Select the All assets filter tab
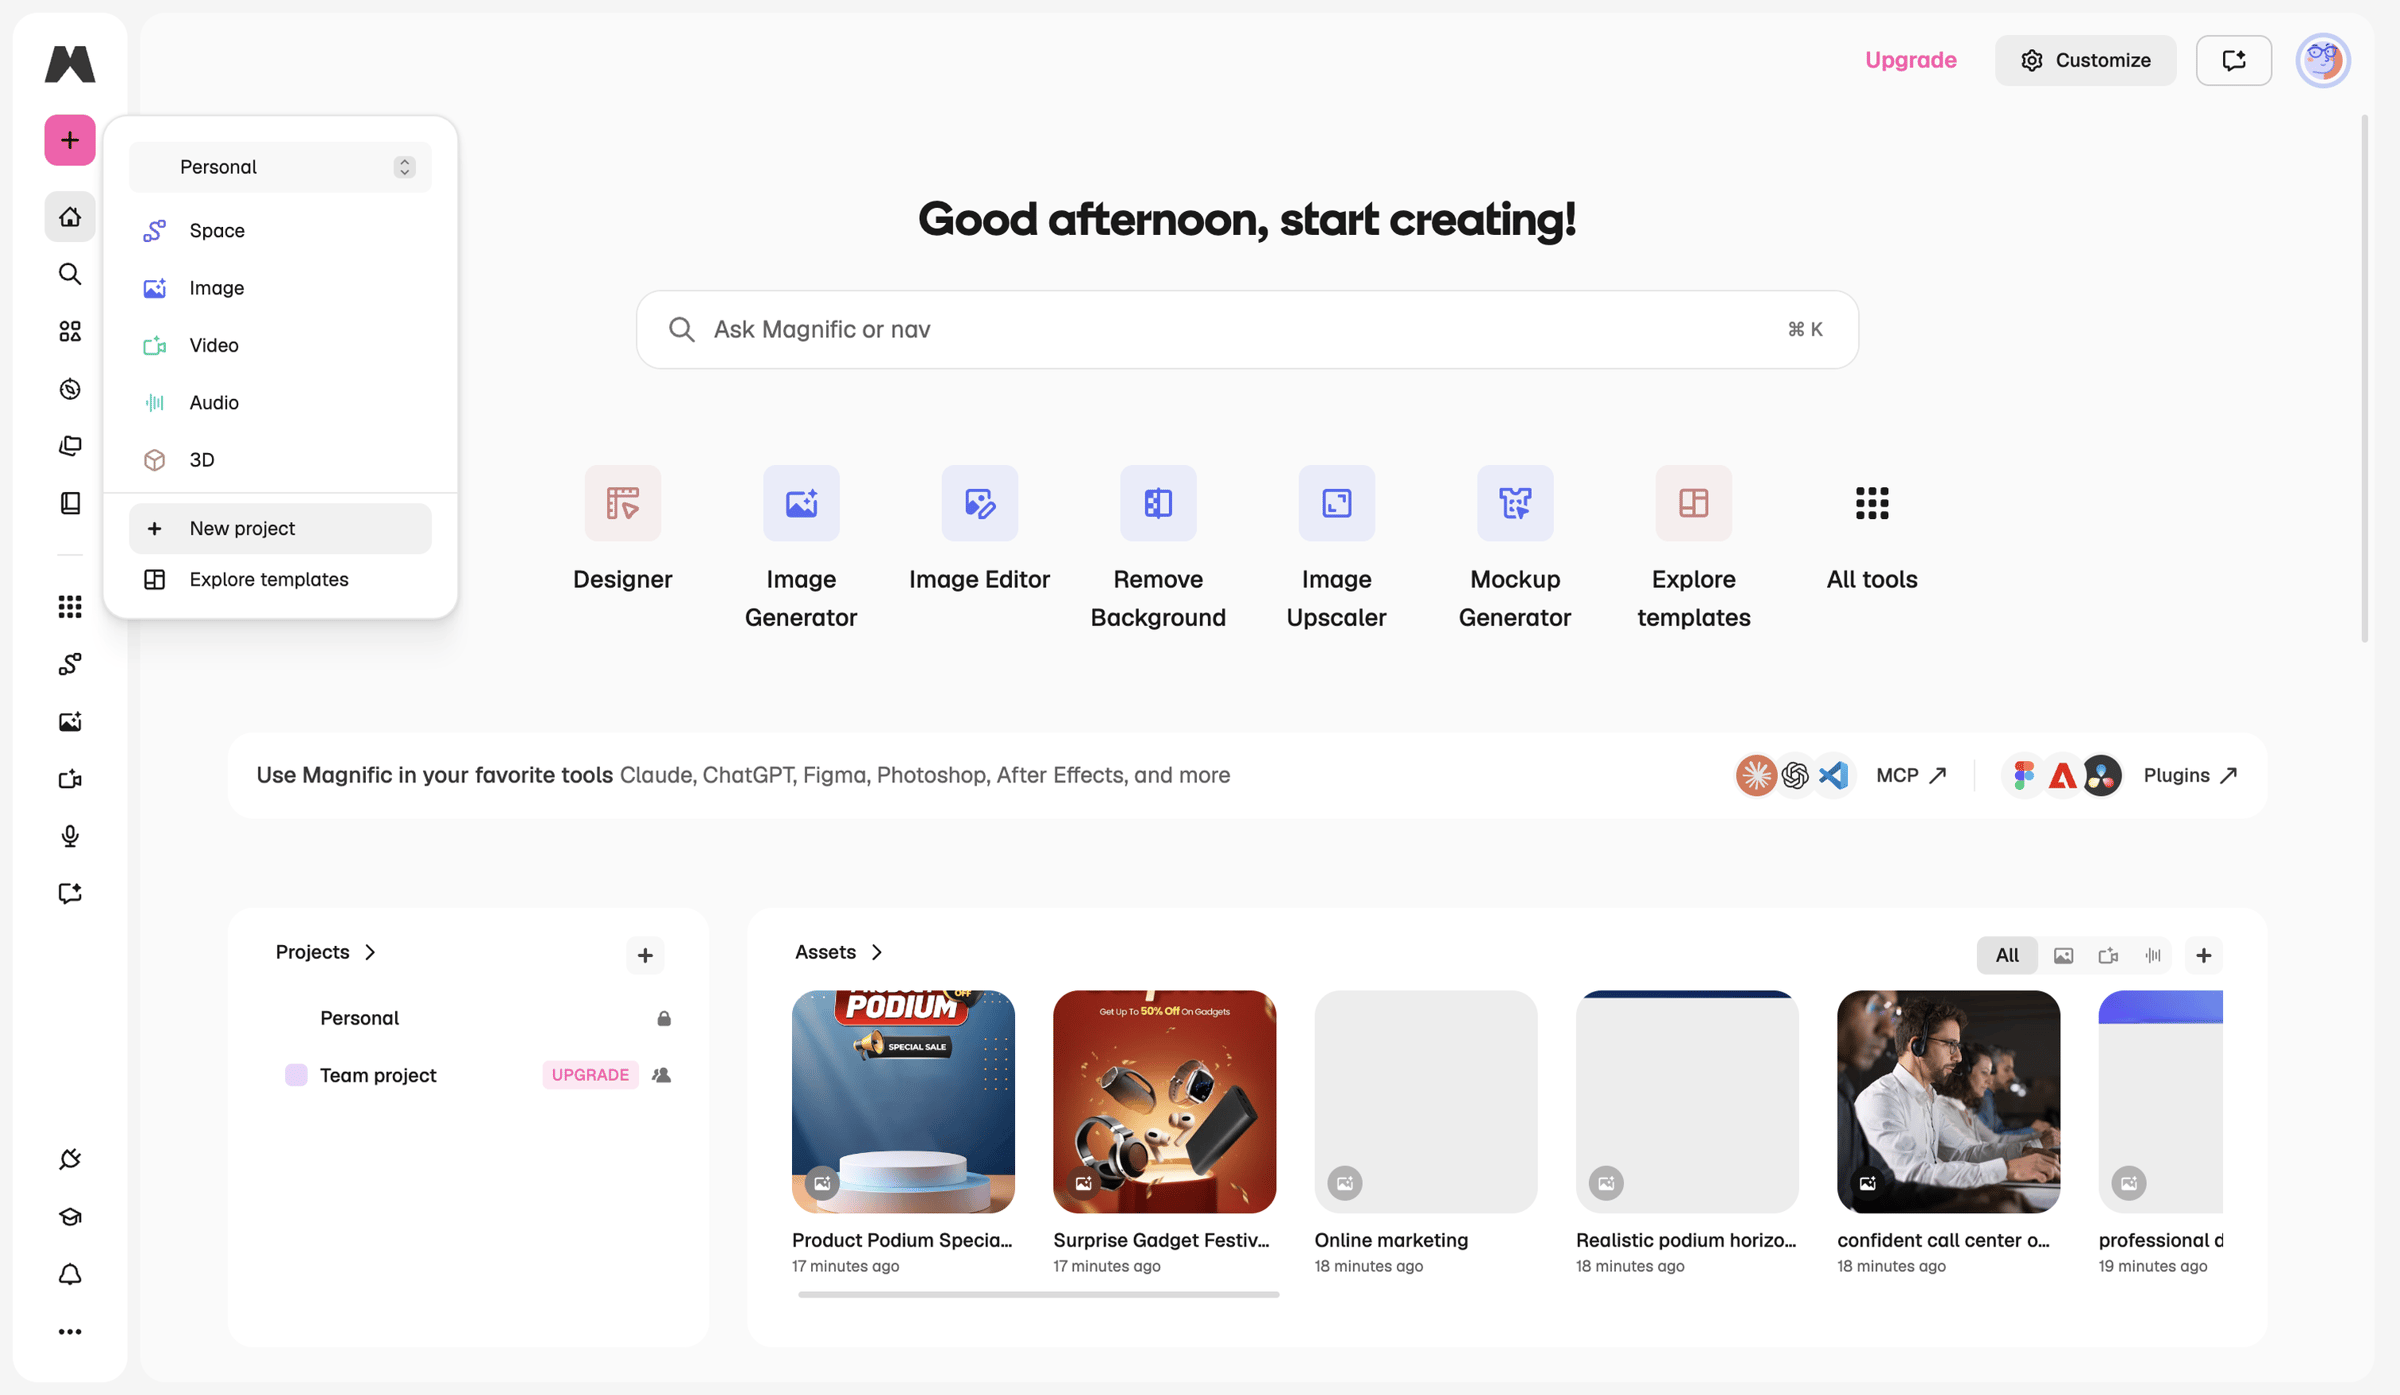 pyautogui.click(x=2006, y=955)
